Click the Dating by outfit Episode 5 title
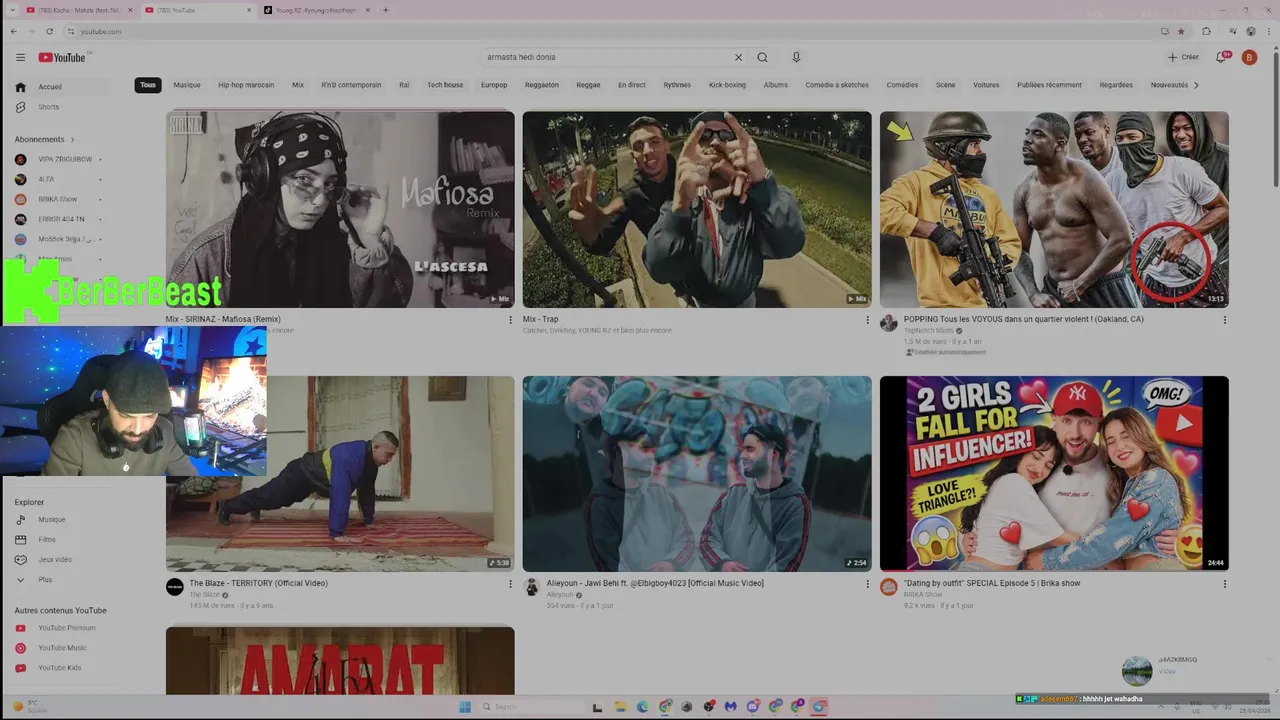This screenshot has height=720, width=1280. tap(992, 583)
